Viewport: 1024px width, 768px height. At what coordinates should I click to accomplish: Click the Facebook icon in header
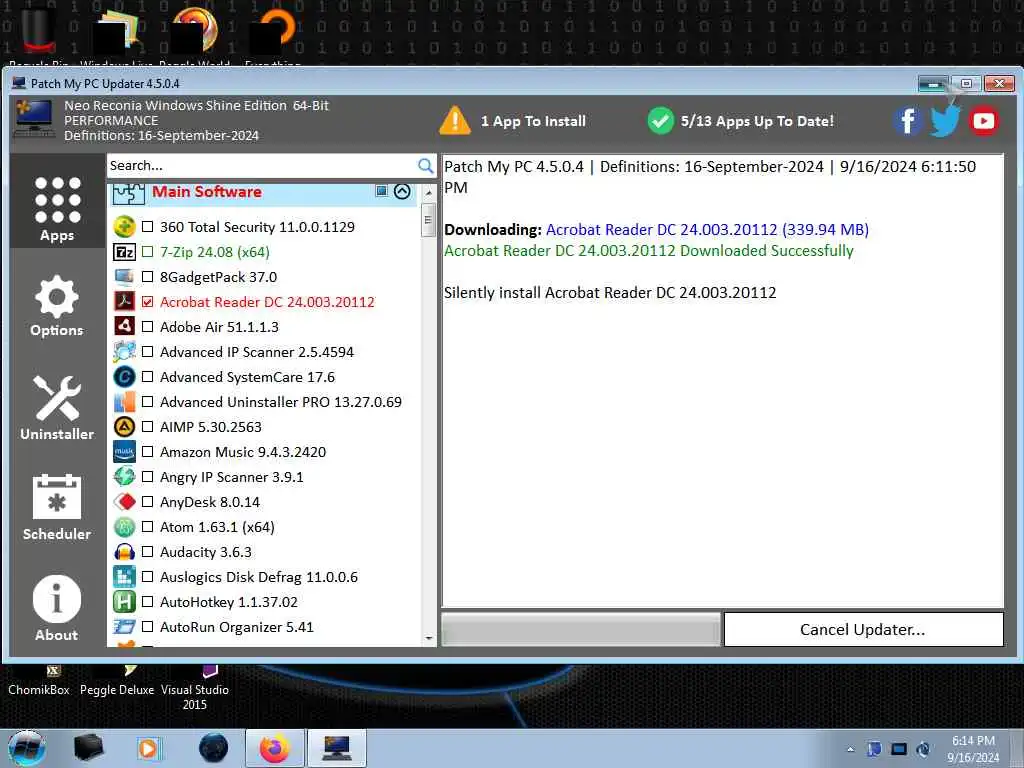[908, 121]
